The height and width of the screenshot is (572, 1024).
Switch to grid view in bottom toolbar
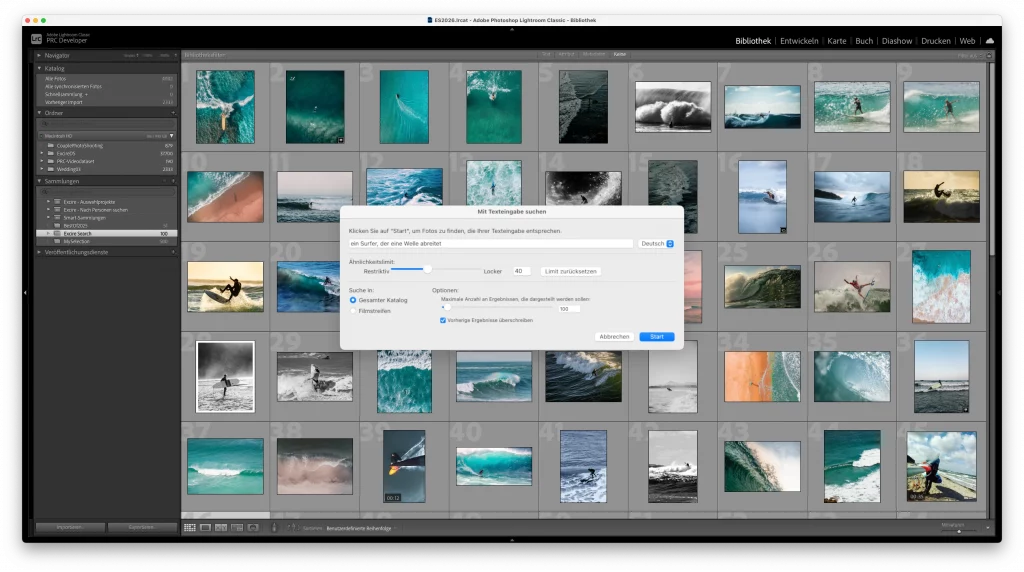[190, 527]
